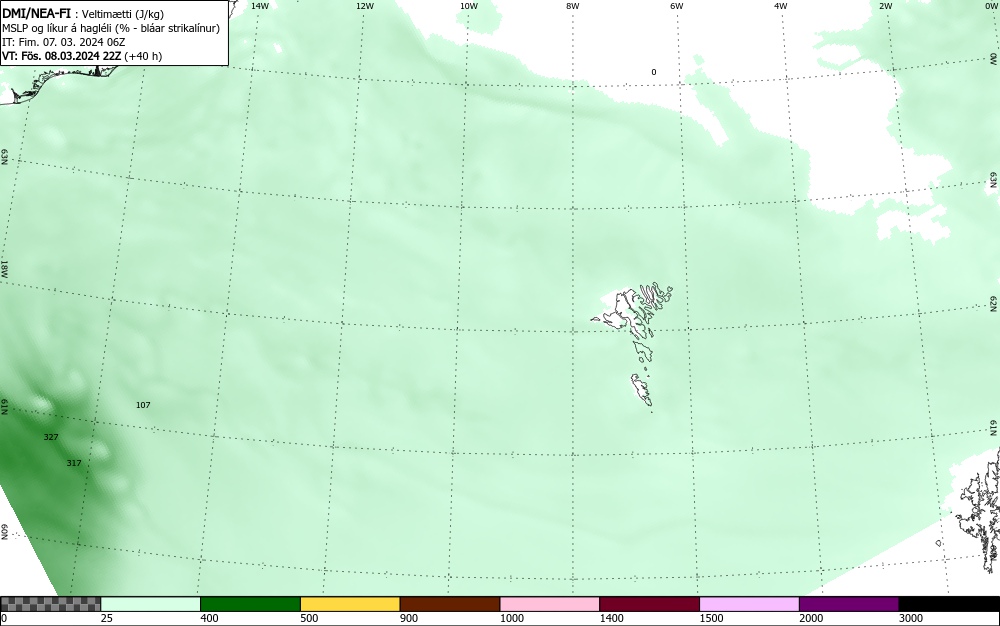The image size is (1000, 626).
Task: Click the legend scale label 25
Action: [x=107, y=618]
